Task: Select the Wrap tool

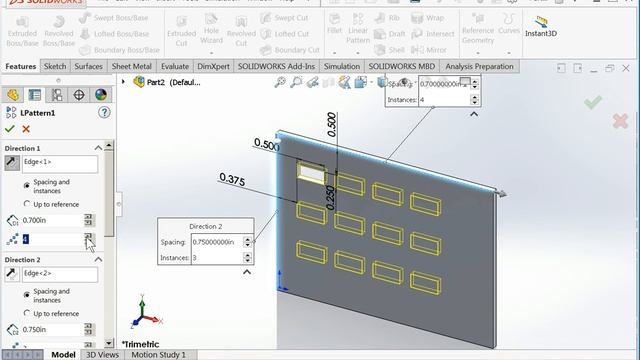Action: (x=427, y=18)
